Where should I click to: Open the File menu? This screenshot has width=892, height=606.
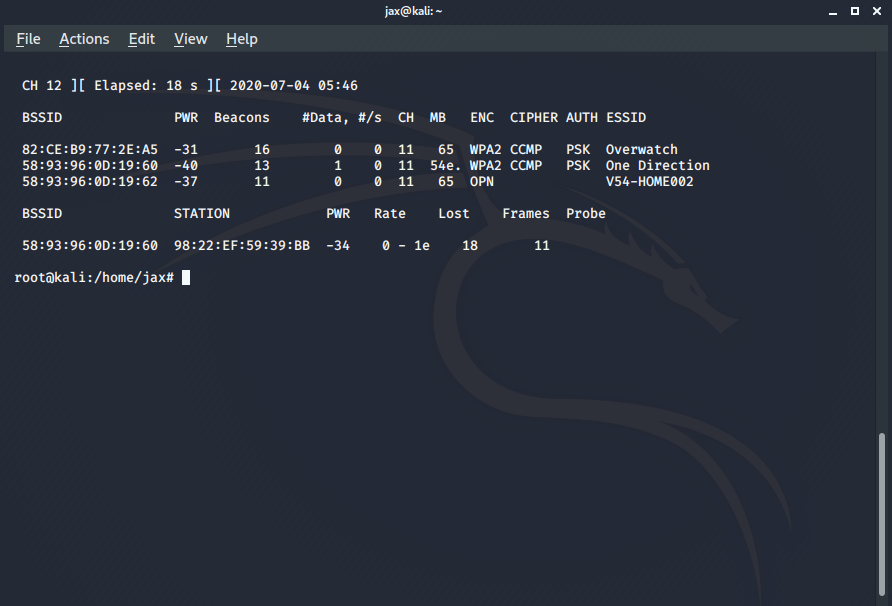[x=28, y=39]
